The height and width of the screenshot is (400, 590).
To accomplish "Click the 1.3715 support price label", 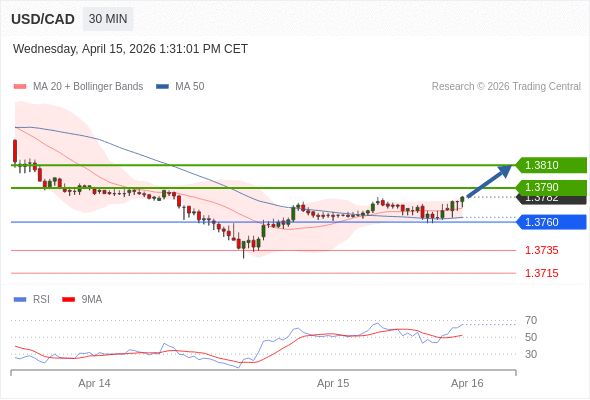I will coord(541,273).
